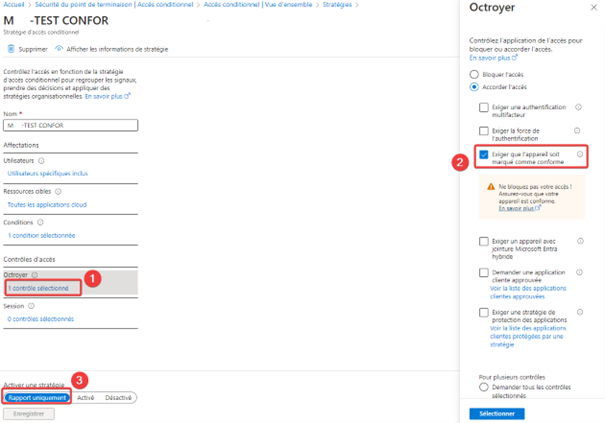This screenshot has height=423, width=605.
Task: Close the Octroyer panel with X
Action: [x=593, y=7]
